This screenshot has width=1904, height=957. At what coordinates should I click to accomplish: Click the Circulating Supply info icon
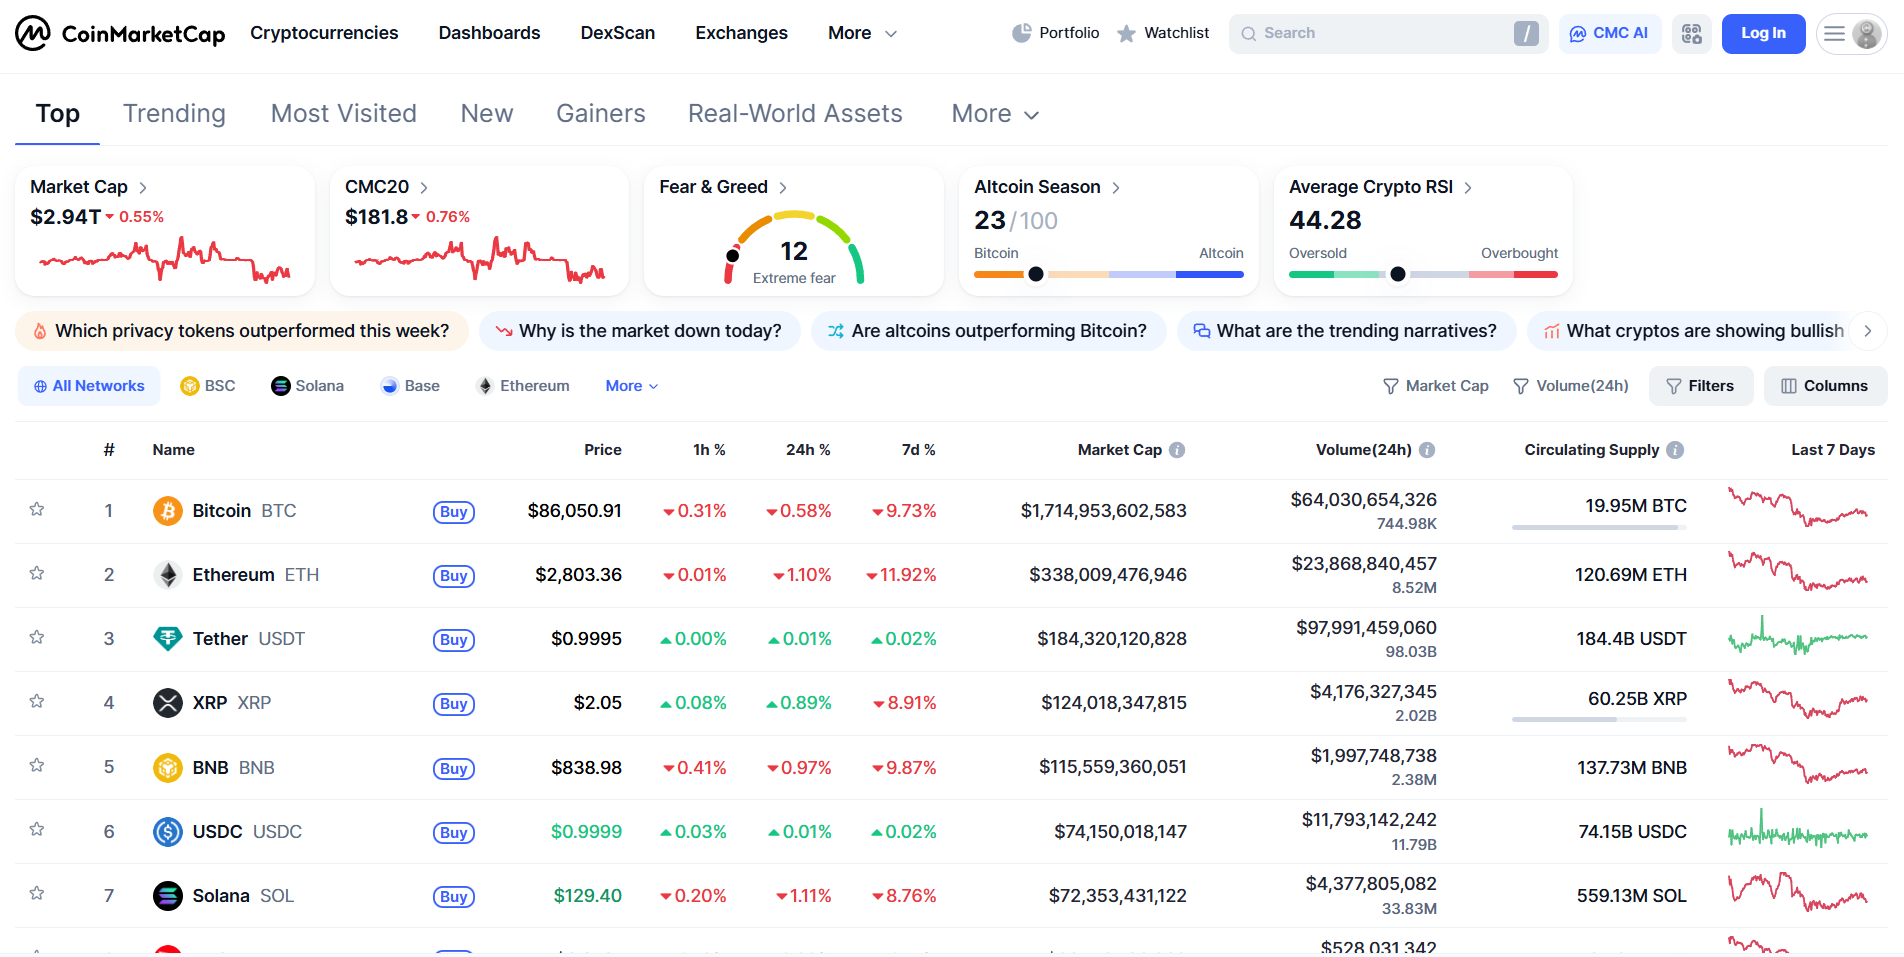pyautogui.click(x=1675, y=450)
